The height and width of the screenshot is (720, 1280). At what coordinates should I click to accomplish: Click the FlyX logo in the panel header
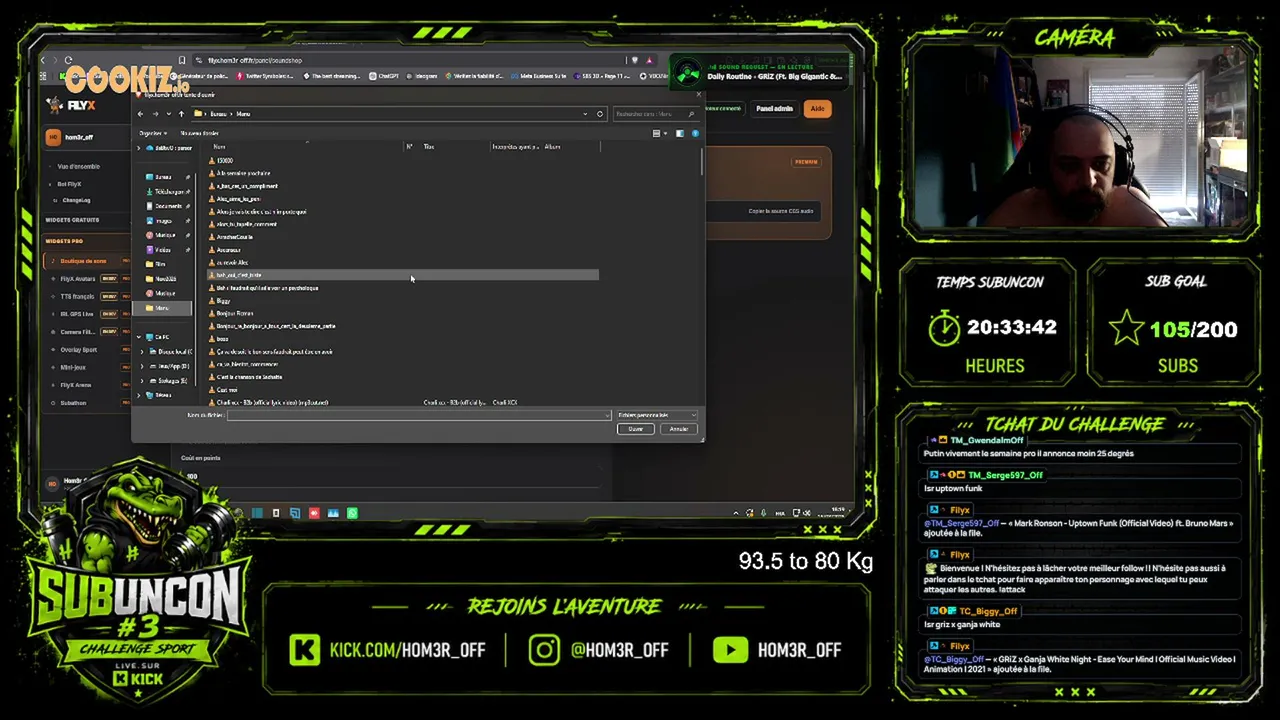[x=71, y=105]
